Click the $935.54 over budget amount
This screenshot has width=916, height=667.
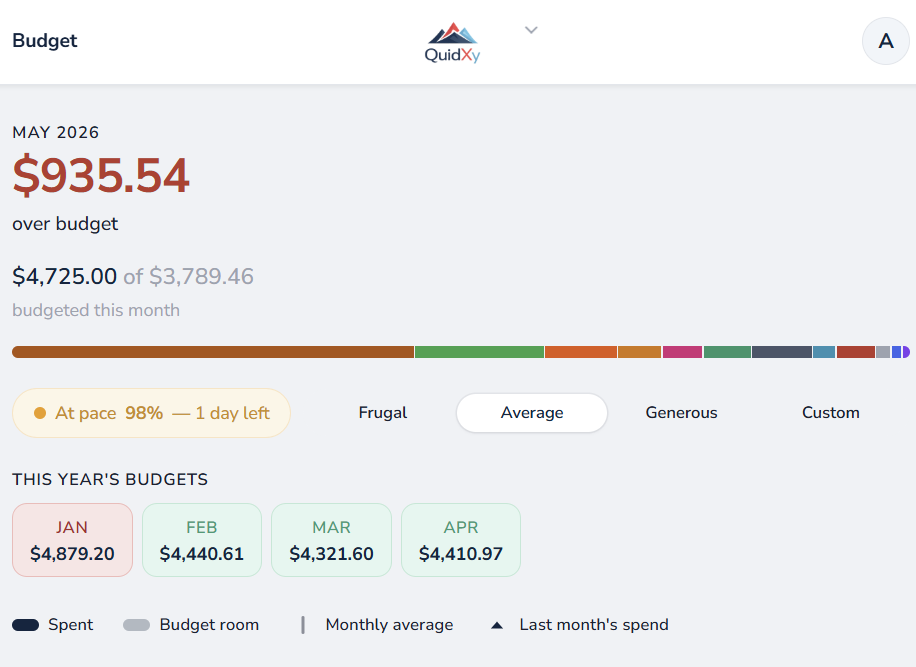click(101, 175)
